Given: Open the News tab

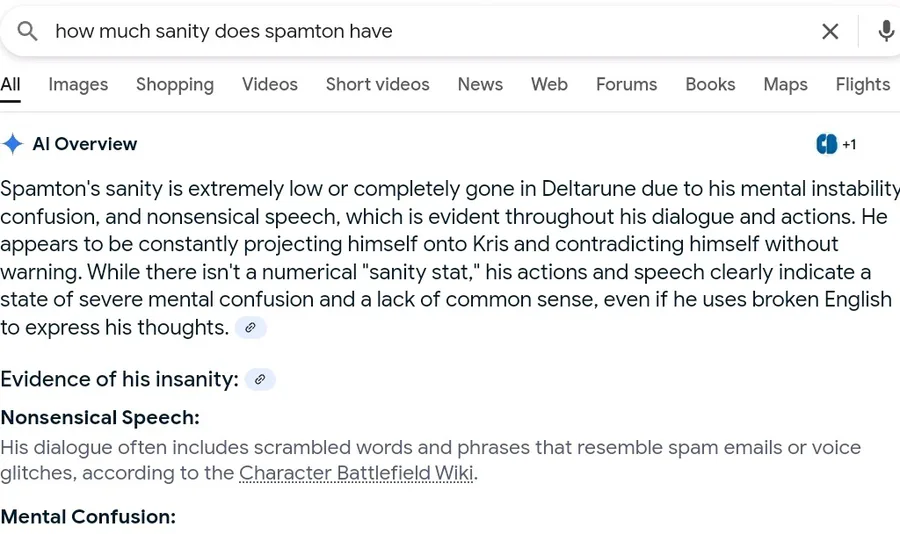Looking at the screenshot, I should click(480, 84).
